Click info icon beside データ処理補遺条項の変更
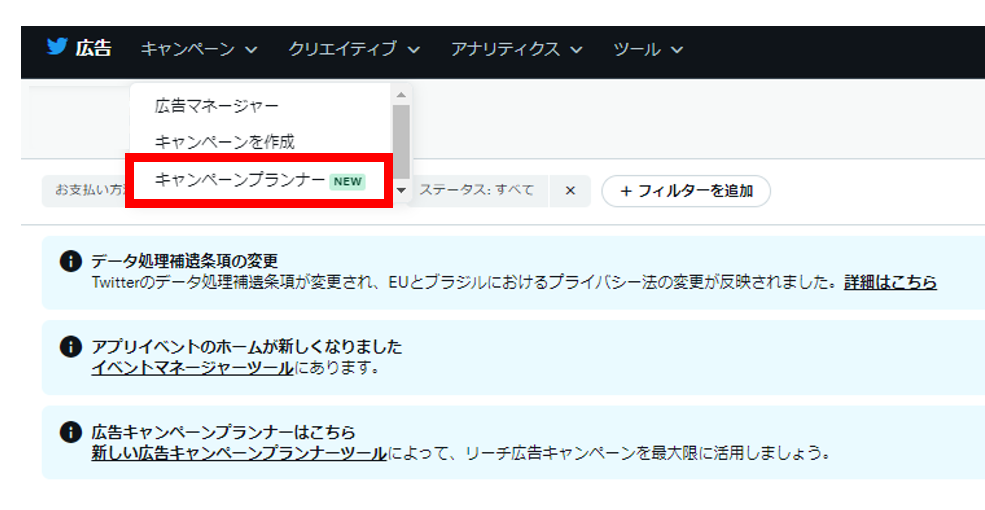The width and height of the screenshot is (985, 510). pyautogui.click(x=71, y=262)
